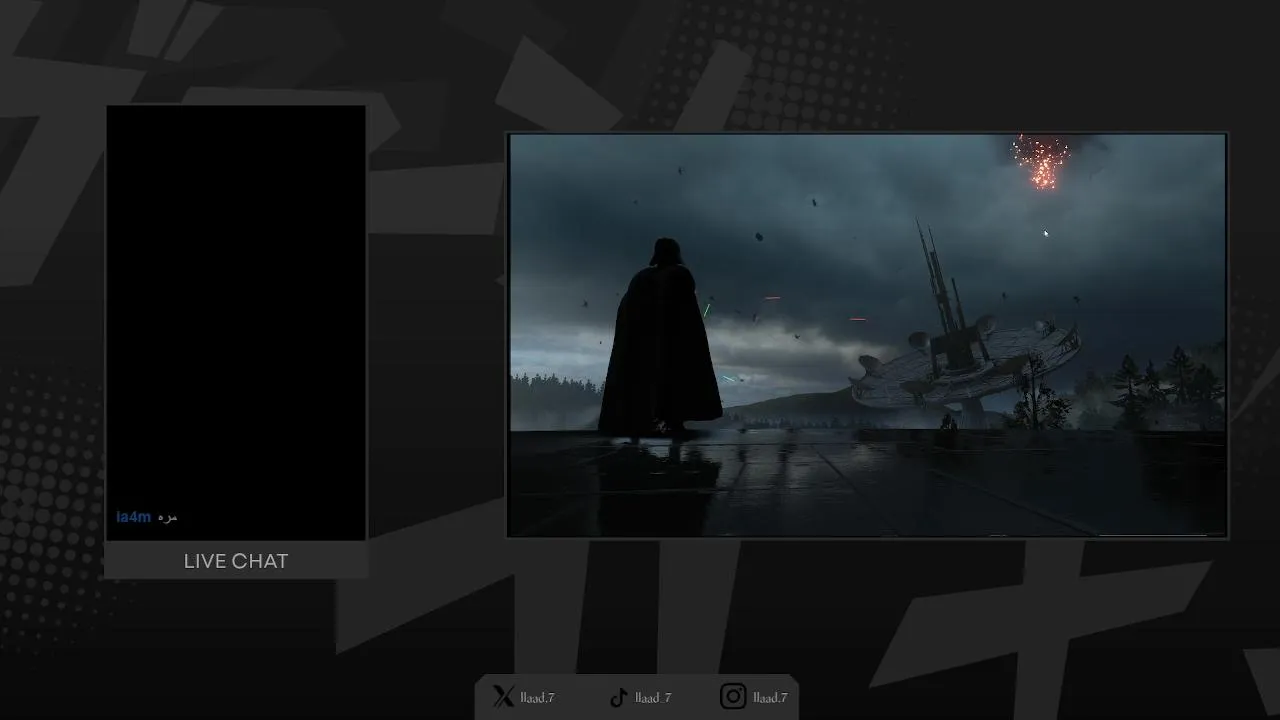Viewport: 1280px width, 720px height.
Task: Click the Instagram logo icon
Action: coord(733,696)
